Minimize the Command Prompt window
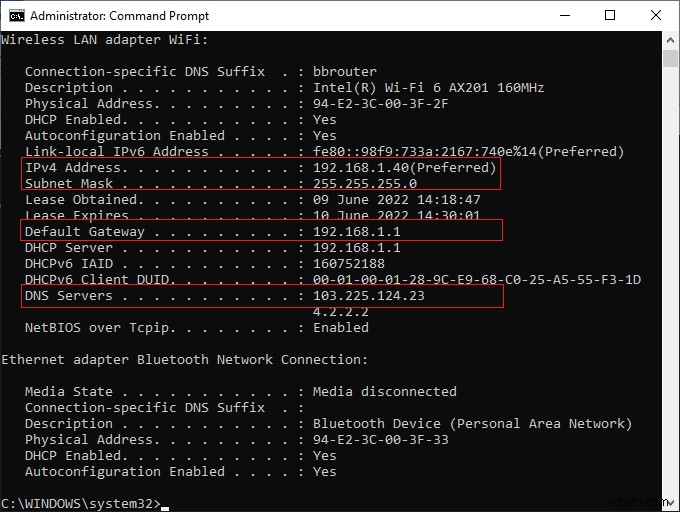680x512 pixels. 563,15
